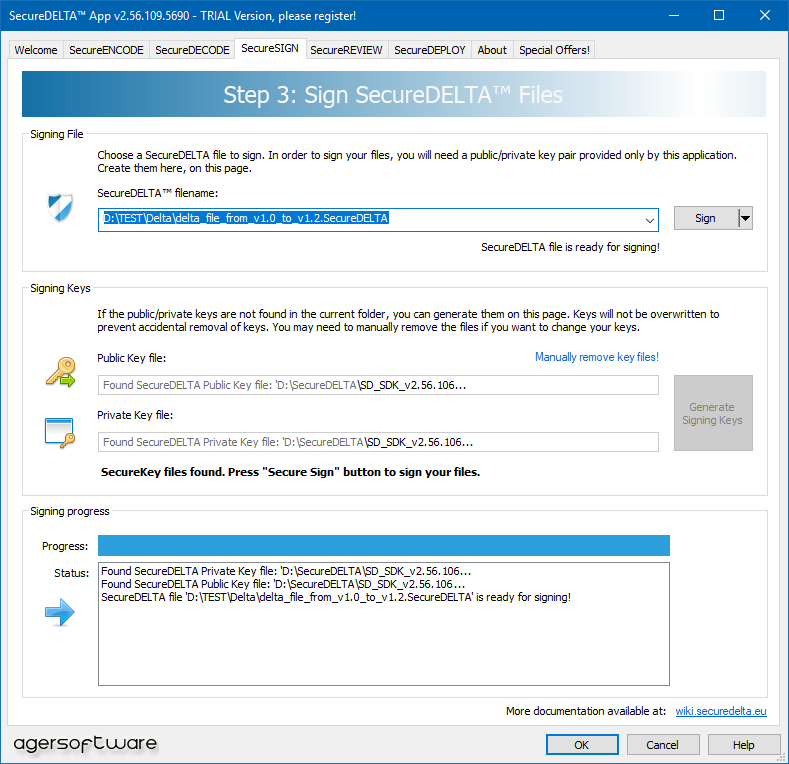This screenshot has width=789, height=764.
Task: View the Special Offers! tab
Action: [554, 50]
